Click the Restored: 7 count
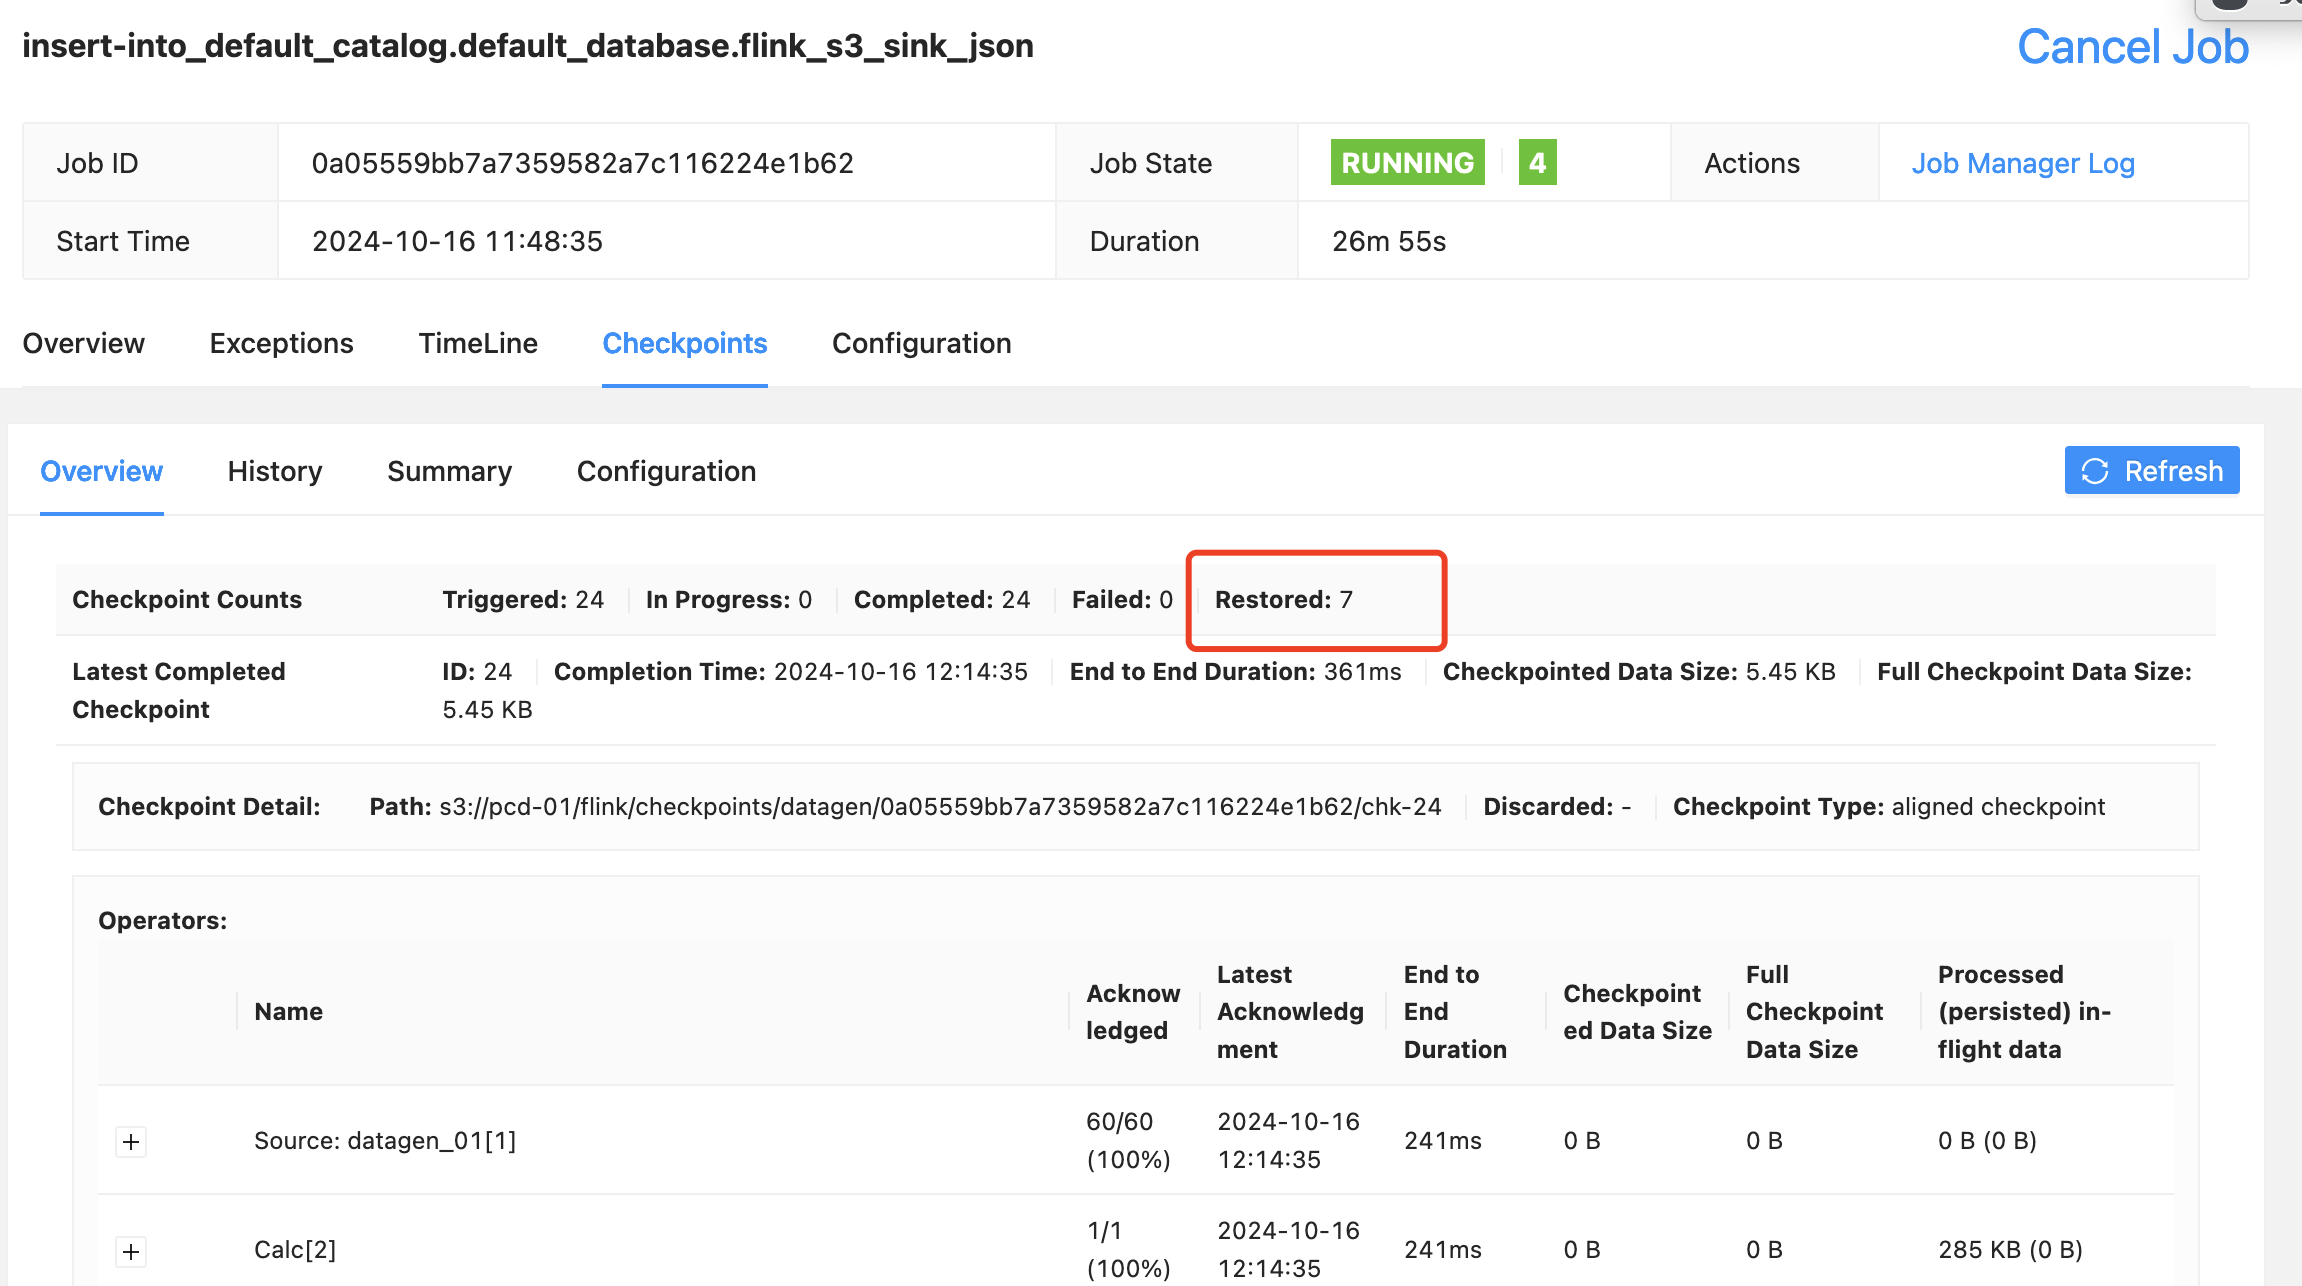 tap(1283, 600)
